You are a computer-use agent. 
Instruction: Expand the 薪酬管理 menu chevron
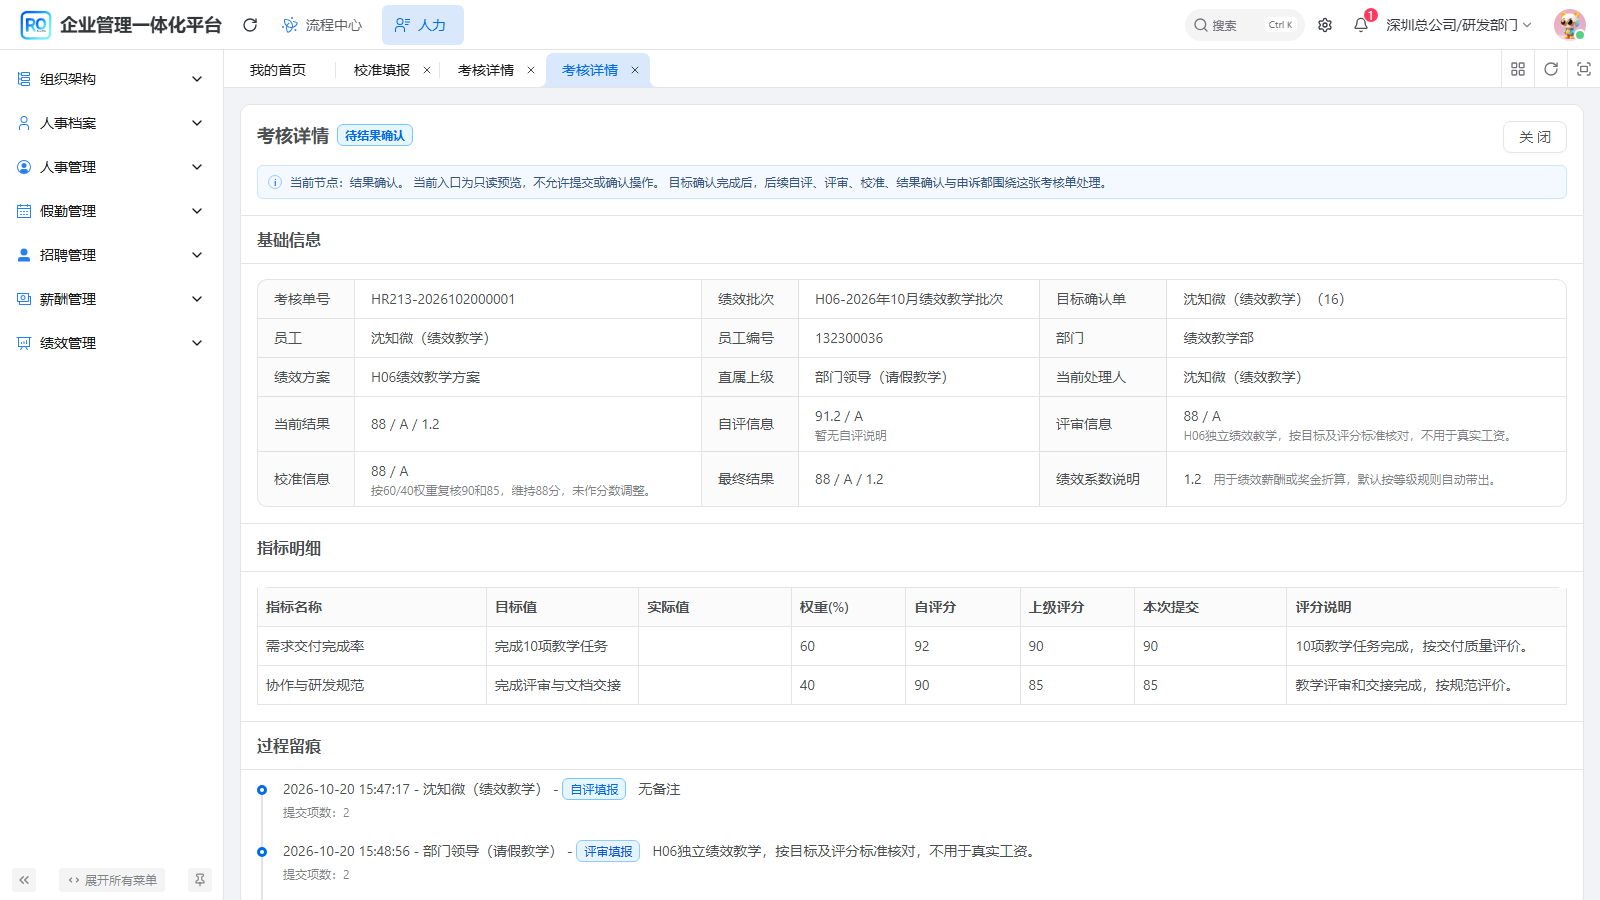197,299
